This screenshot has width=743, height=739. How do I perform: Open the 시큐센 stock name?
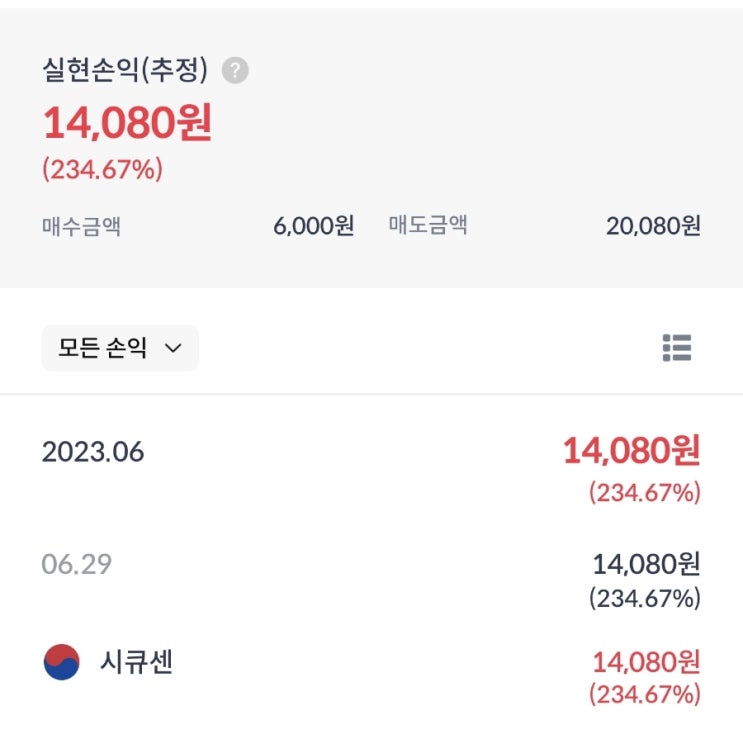[136, 662]
